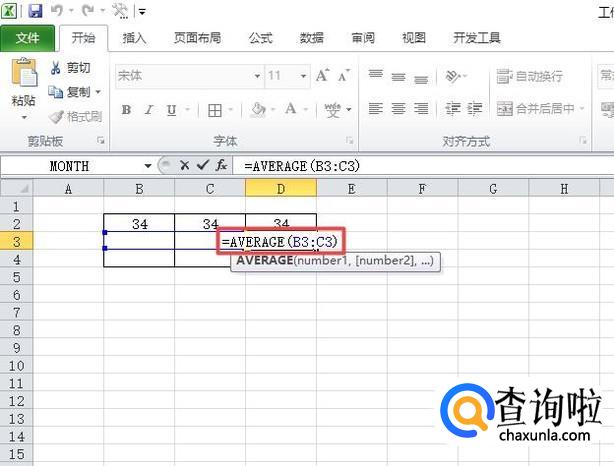Expand the 复制 dropdown arrow
Viewport: 614px width, 466px height.
[x=98, y=92]
